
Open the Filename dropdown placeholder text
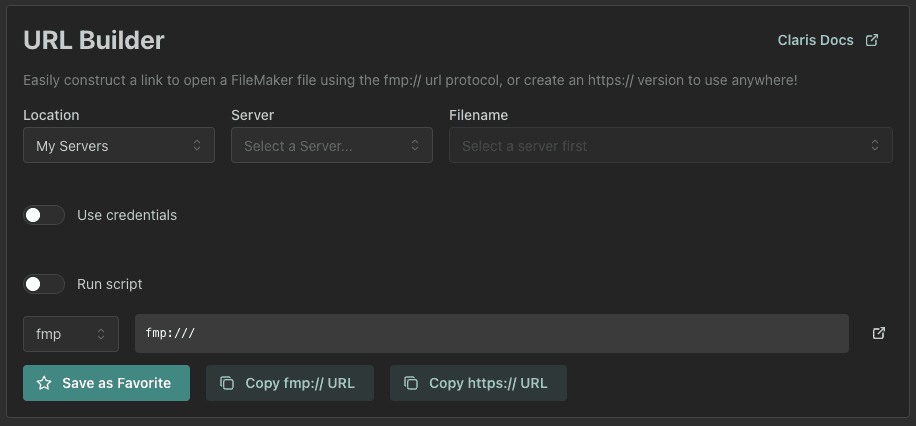525,146
